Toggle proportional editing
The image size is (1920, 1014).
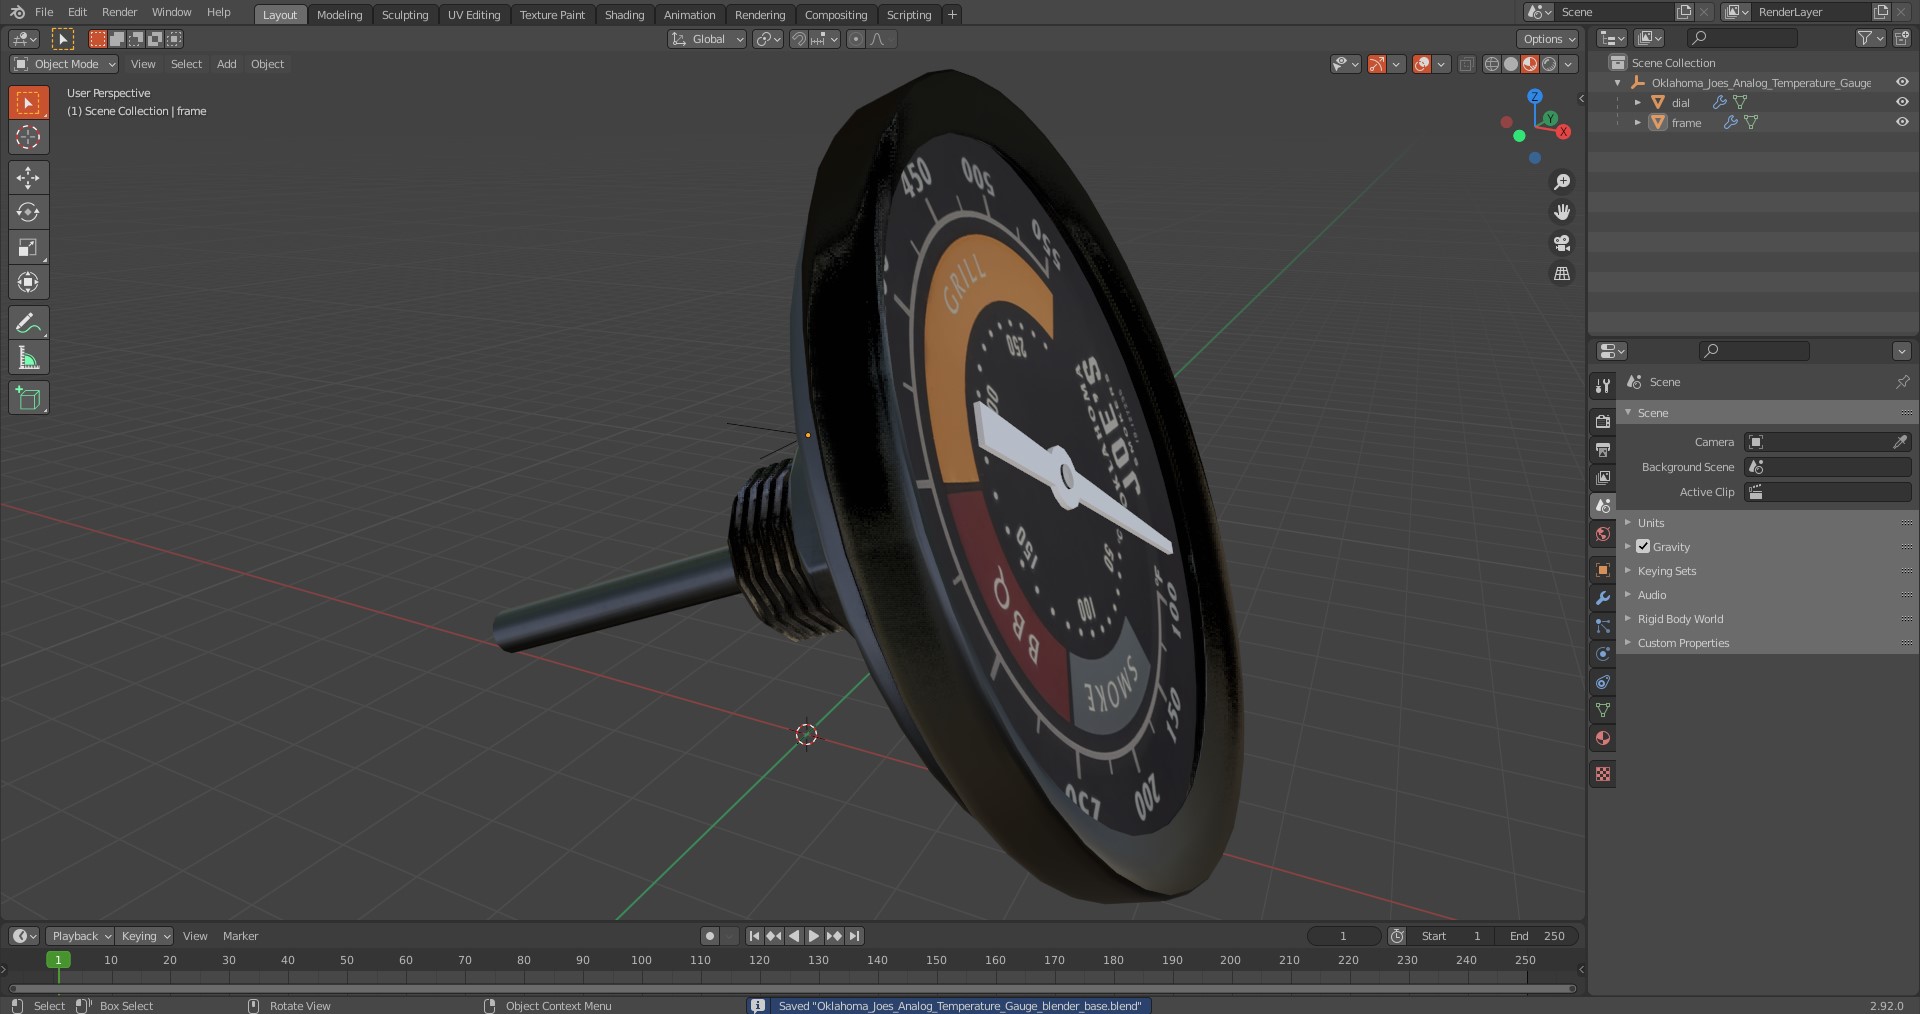[x=855, y=39]
